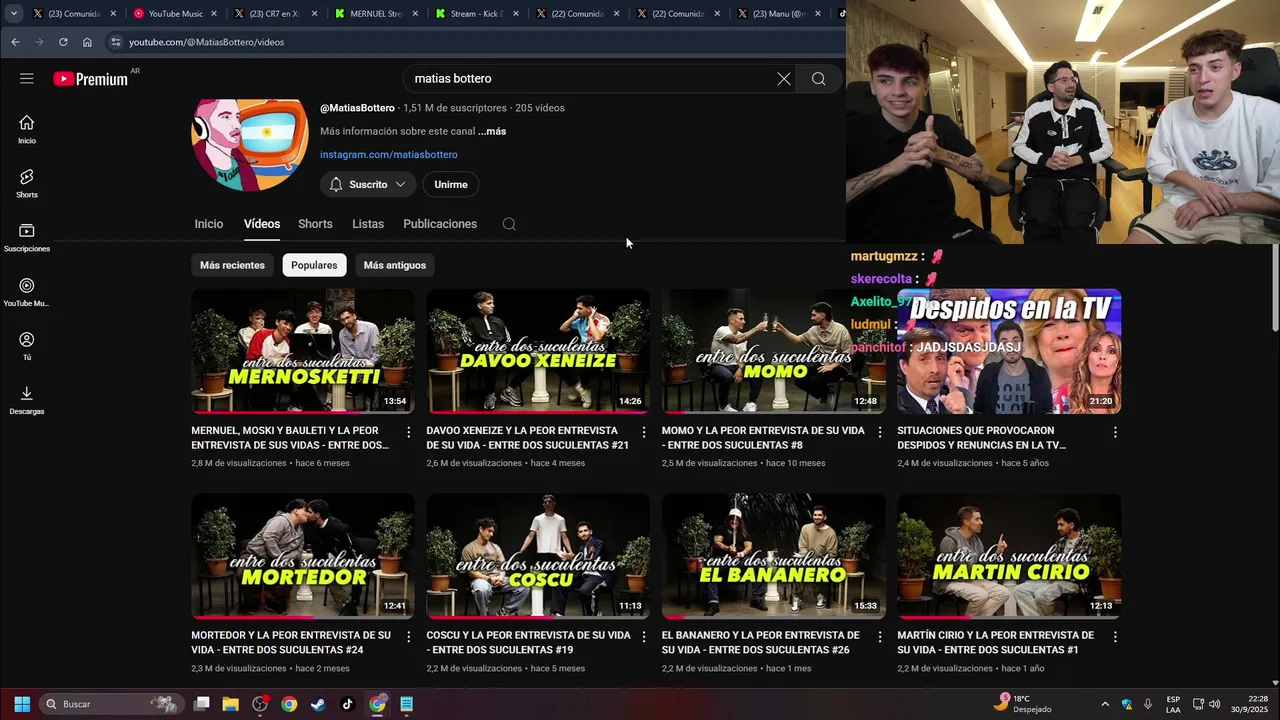The image size is (1280, 720).
Task: Open the Listas channel tab
Action: 368,224
